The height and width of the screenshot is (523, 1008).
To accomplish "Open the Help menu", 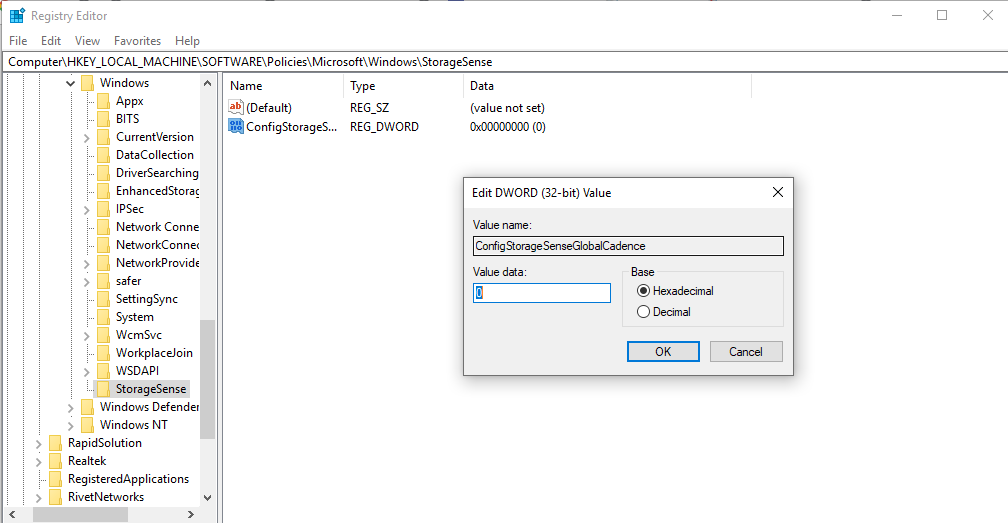I will [x=187, y=40].
